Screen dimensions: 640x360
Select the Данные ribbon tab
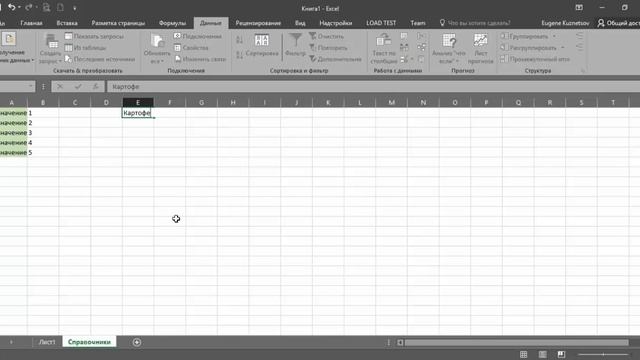point(211,23)
